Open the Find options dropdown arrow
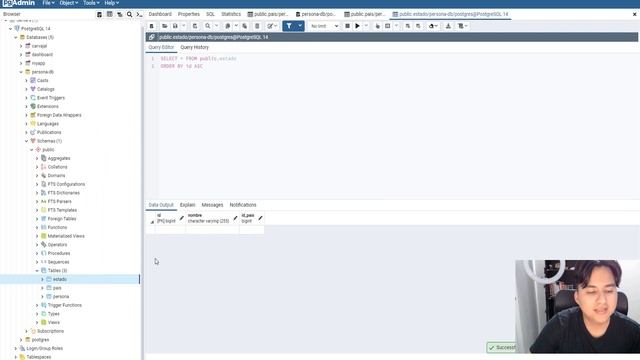The width and height of the screenshot is (640, 360). pos(216,26)
